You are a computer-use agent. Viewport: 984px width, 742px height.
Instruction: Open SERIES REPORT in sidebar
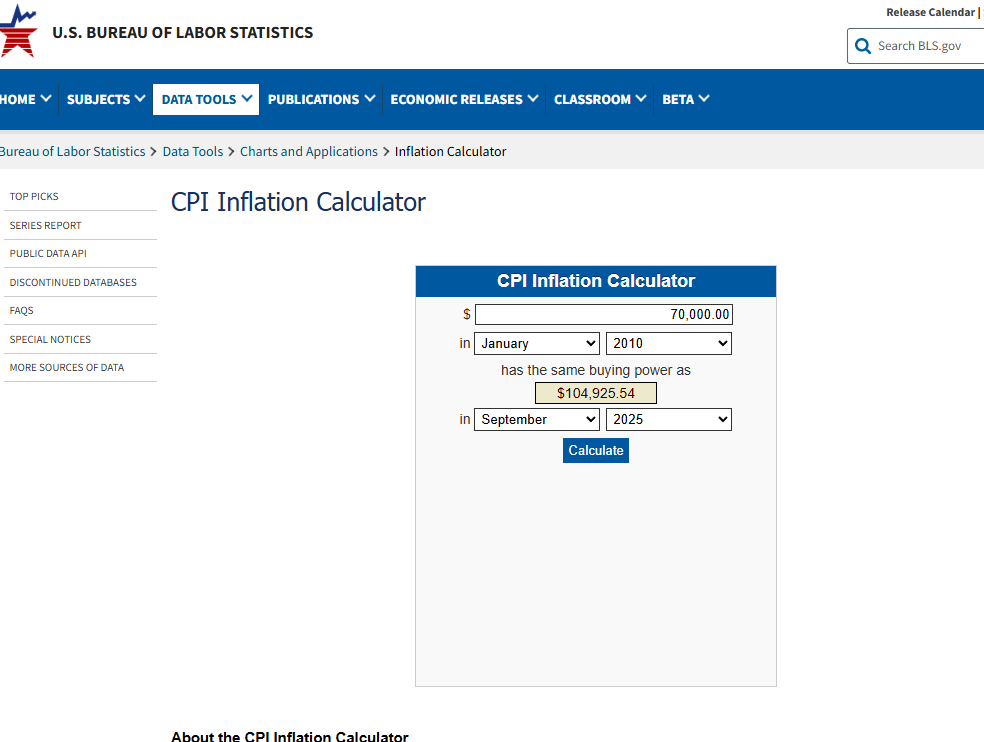pos(45,225)
